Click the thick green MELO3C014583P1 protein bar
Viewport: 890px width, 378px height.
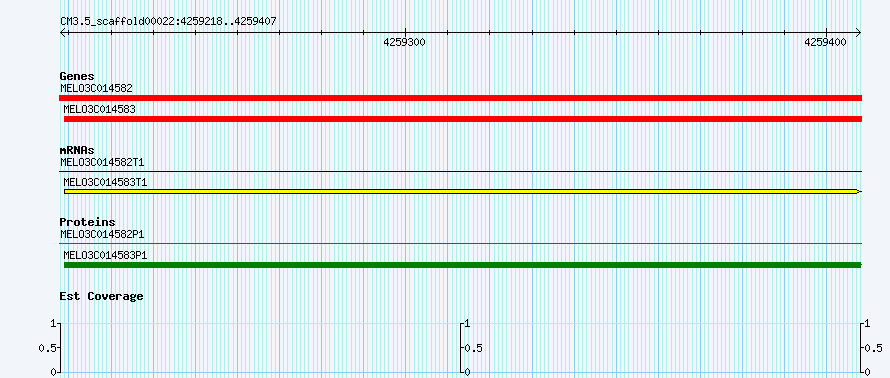coord(463,265)
